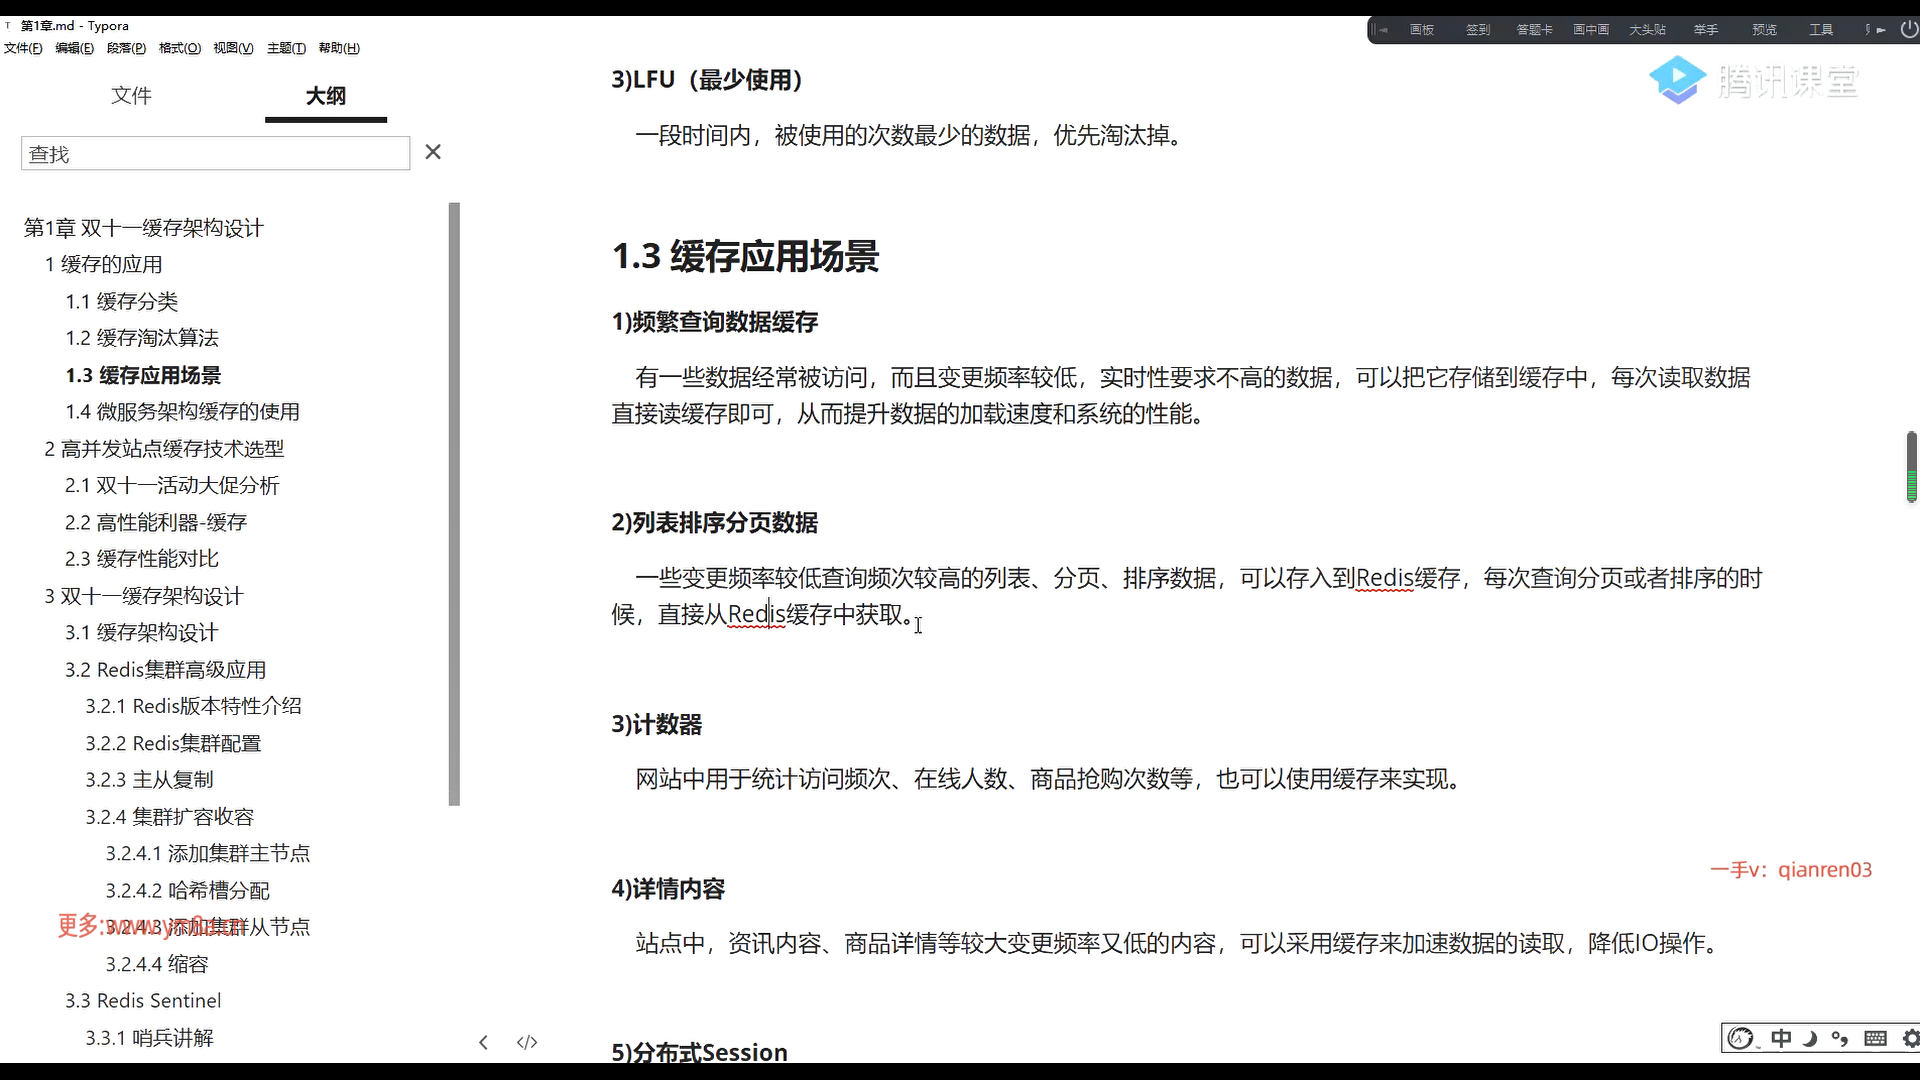Click power icon on classroom toolbar
The height and width of the screenshot is (1080, 1920).
(1908, 30)
